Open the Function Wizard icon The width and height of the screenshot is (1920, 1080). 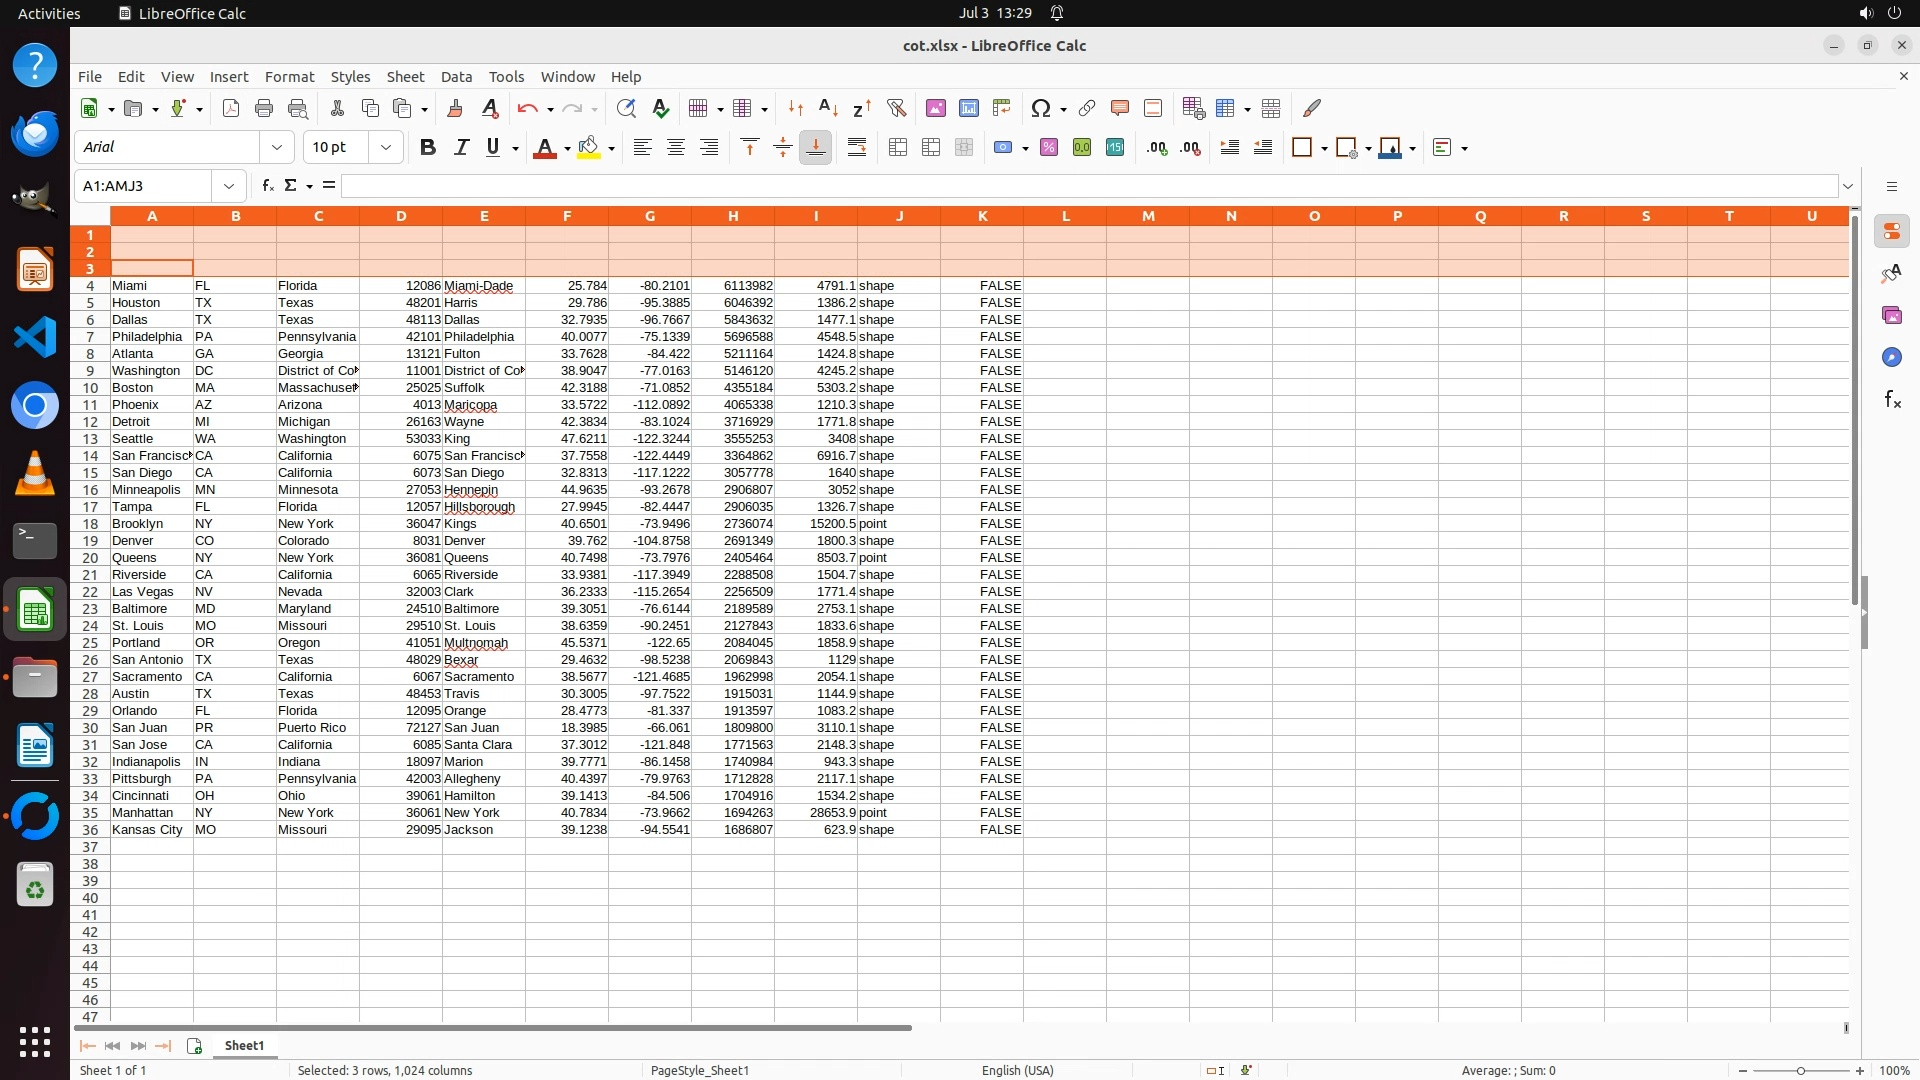coord(267,186)
